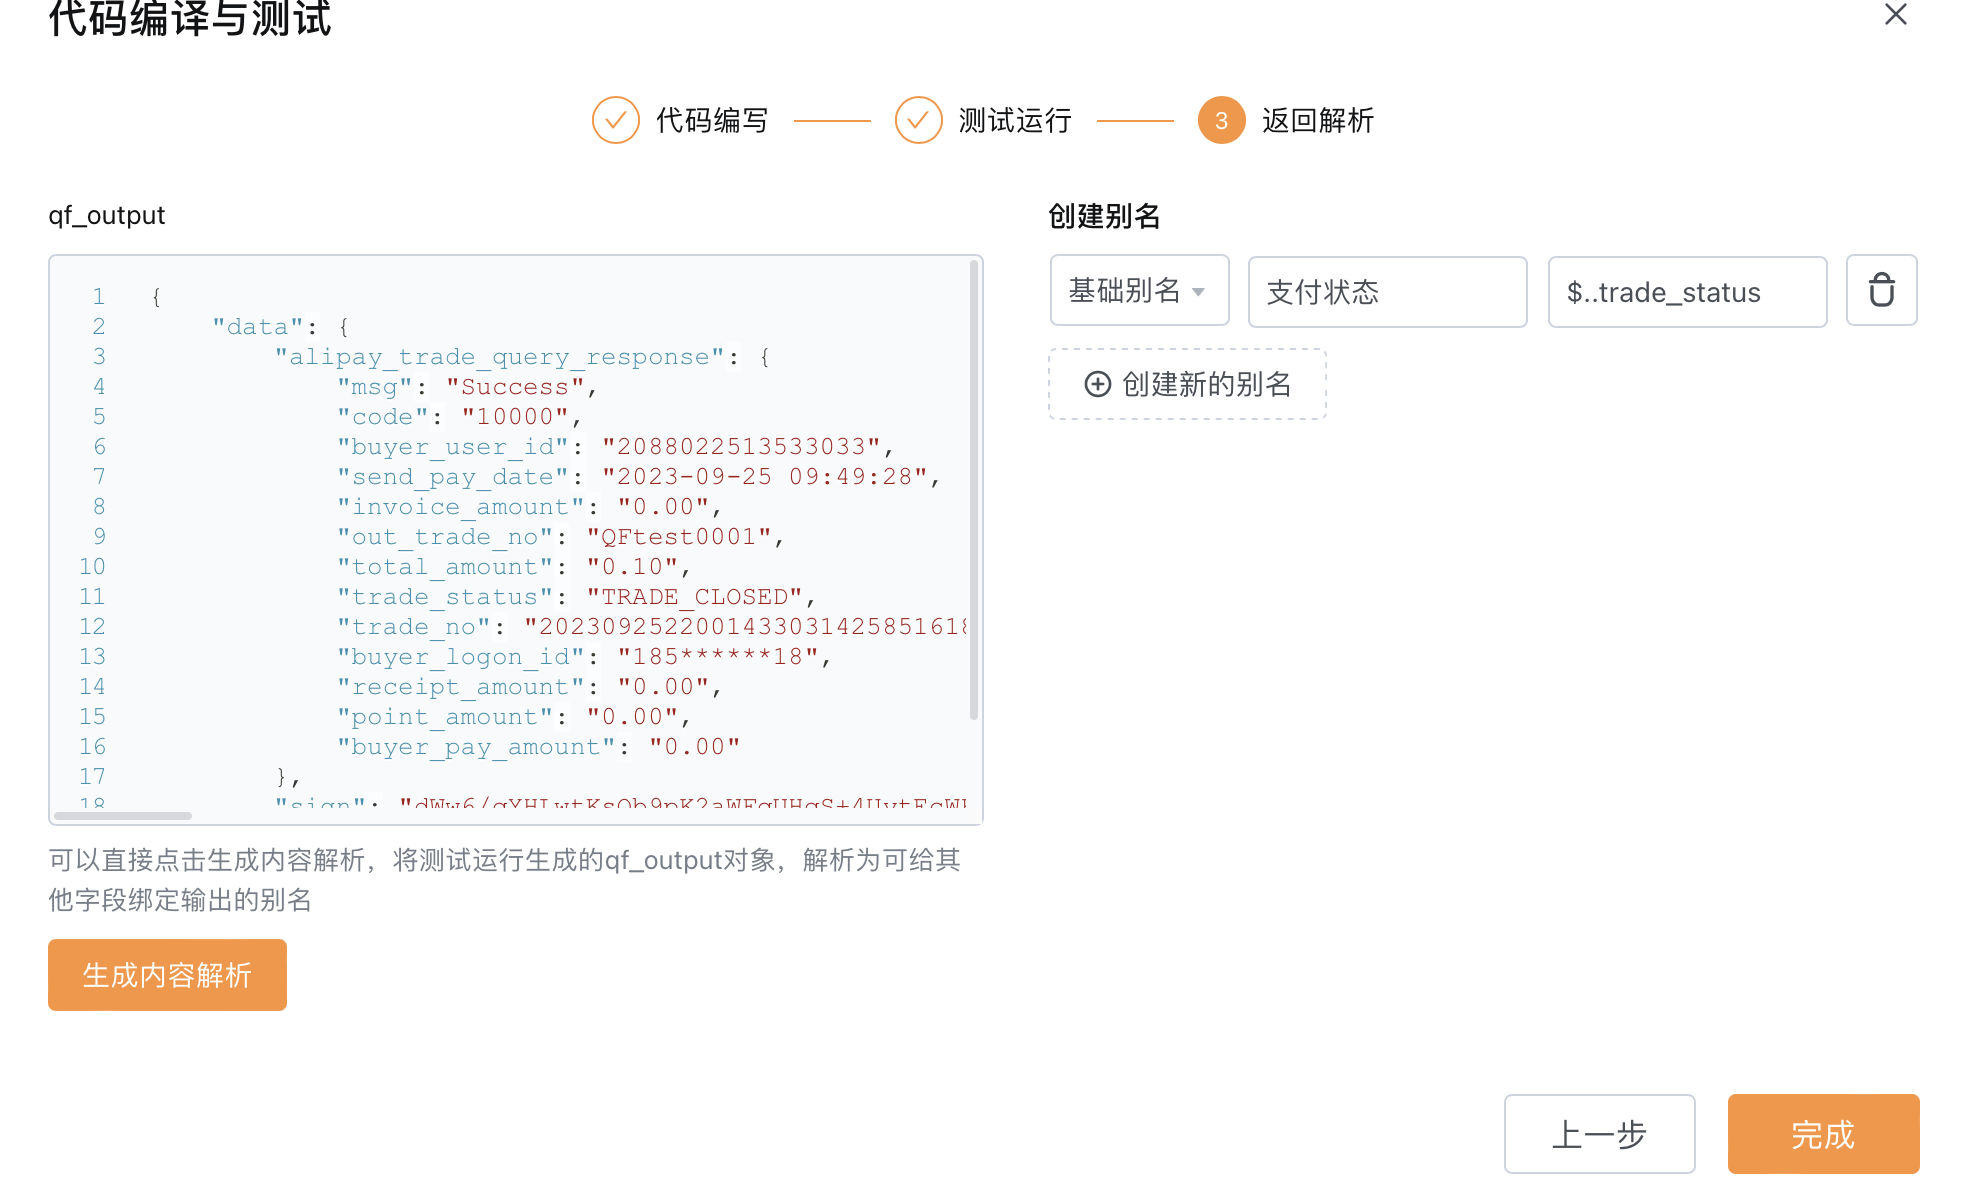Switch to the 代码编写 step label

tap(712, 121)
